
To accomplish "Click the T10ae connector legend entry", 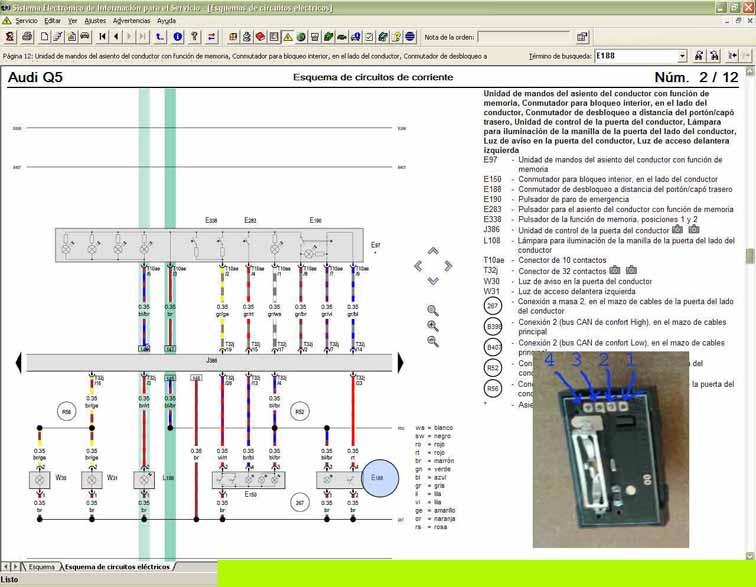I will point(545,260).
